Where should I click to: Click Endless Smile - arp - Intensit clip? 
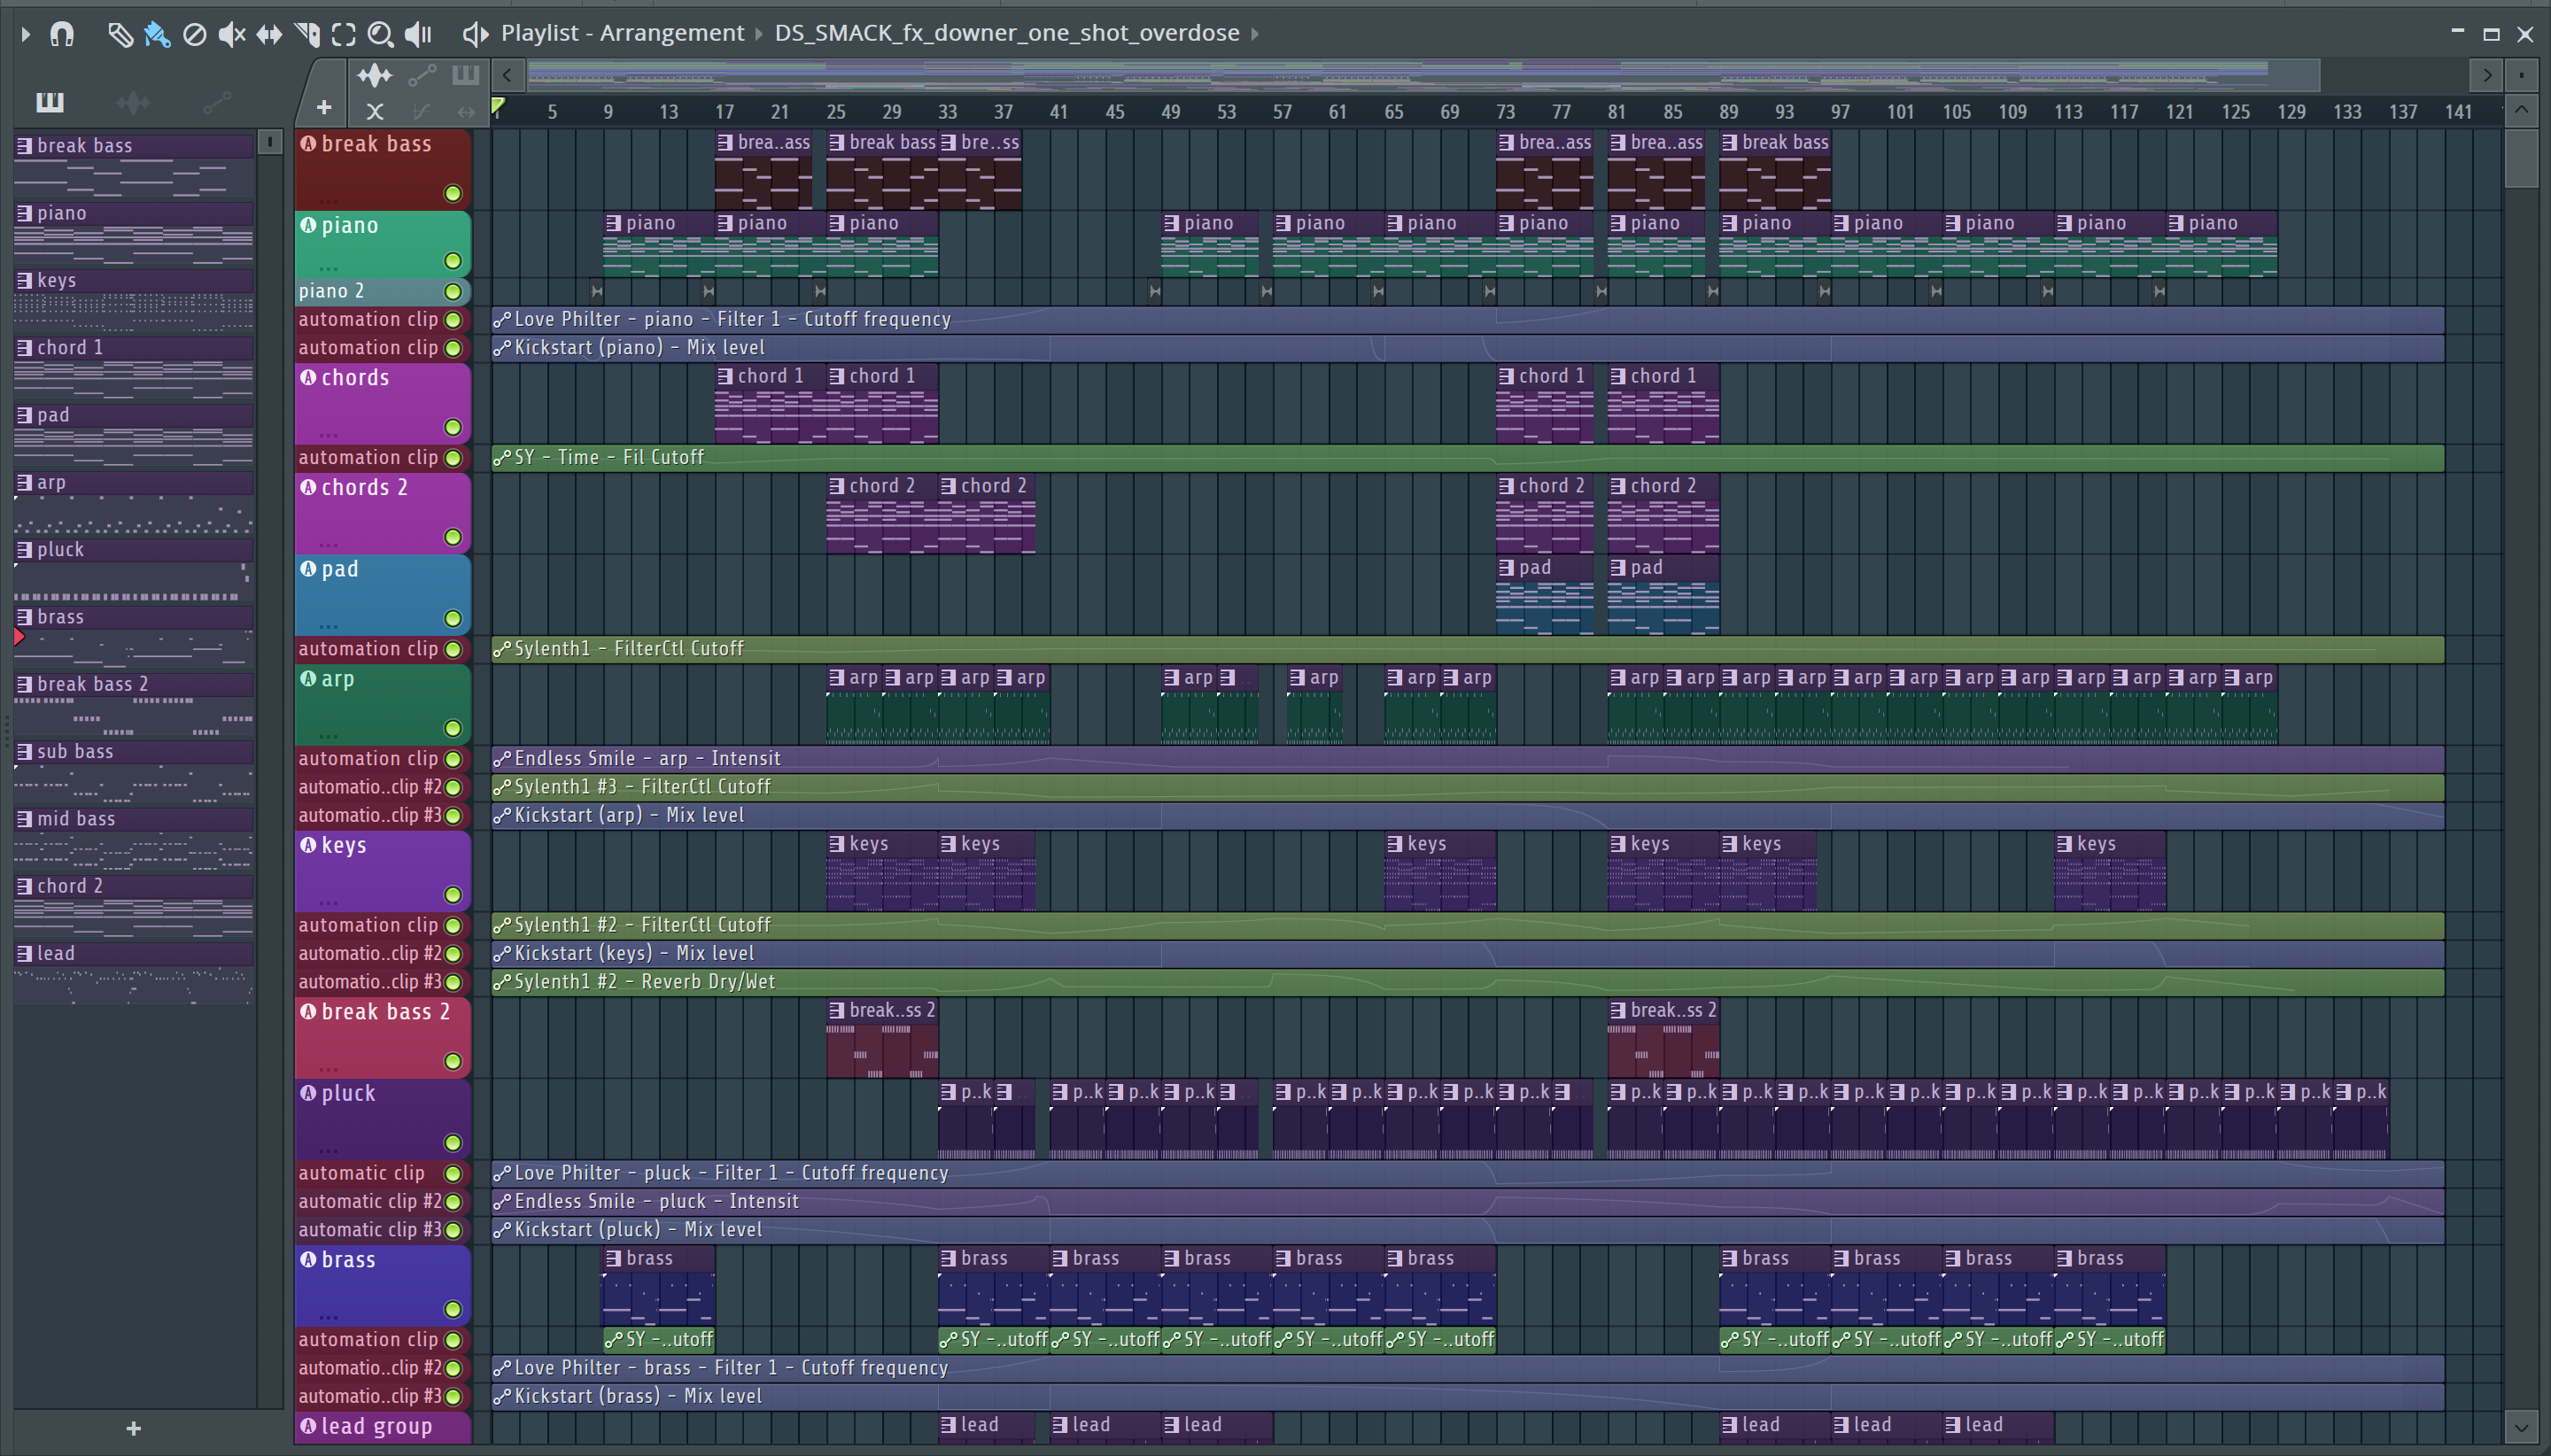(1467, 758)
